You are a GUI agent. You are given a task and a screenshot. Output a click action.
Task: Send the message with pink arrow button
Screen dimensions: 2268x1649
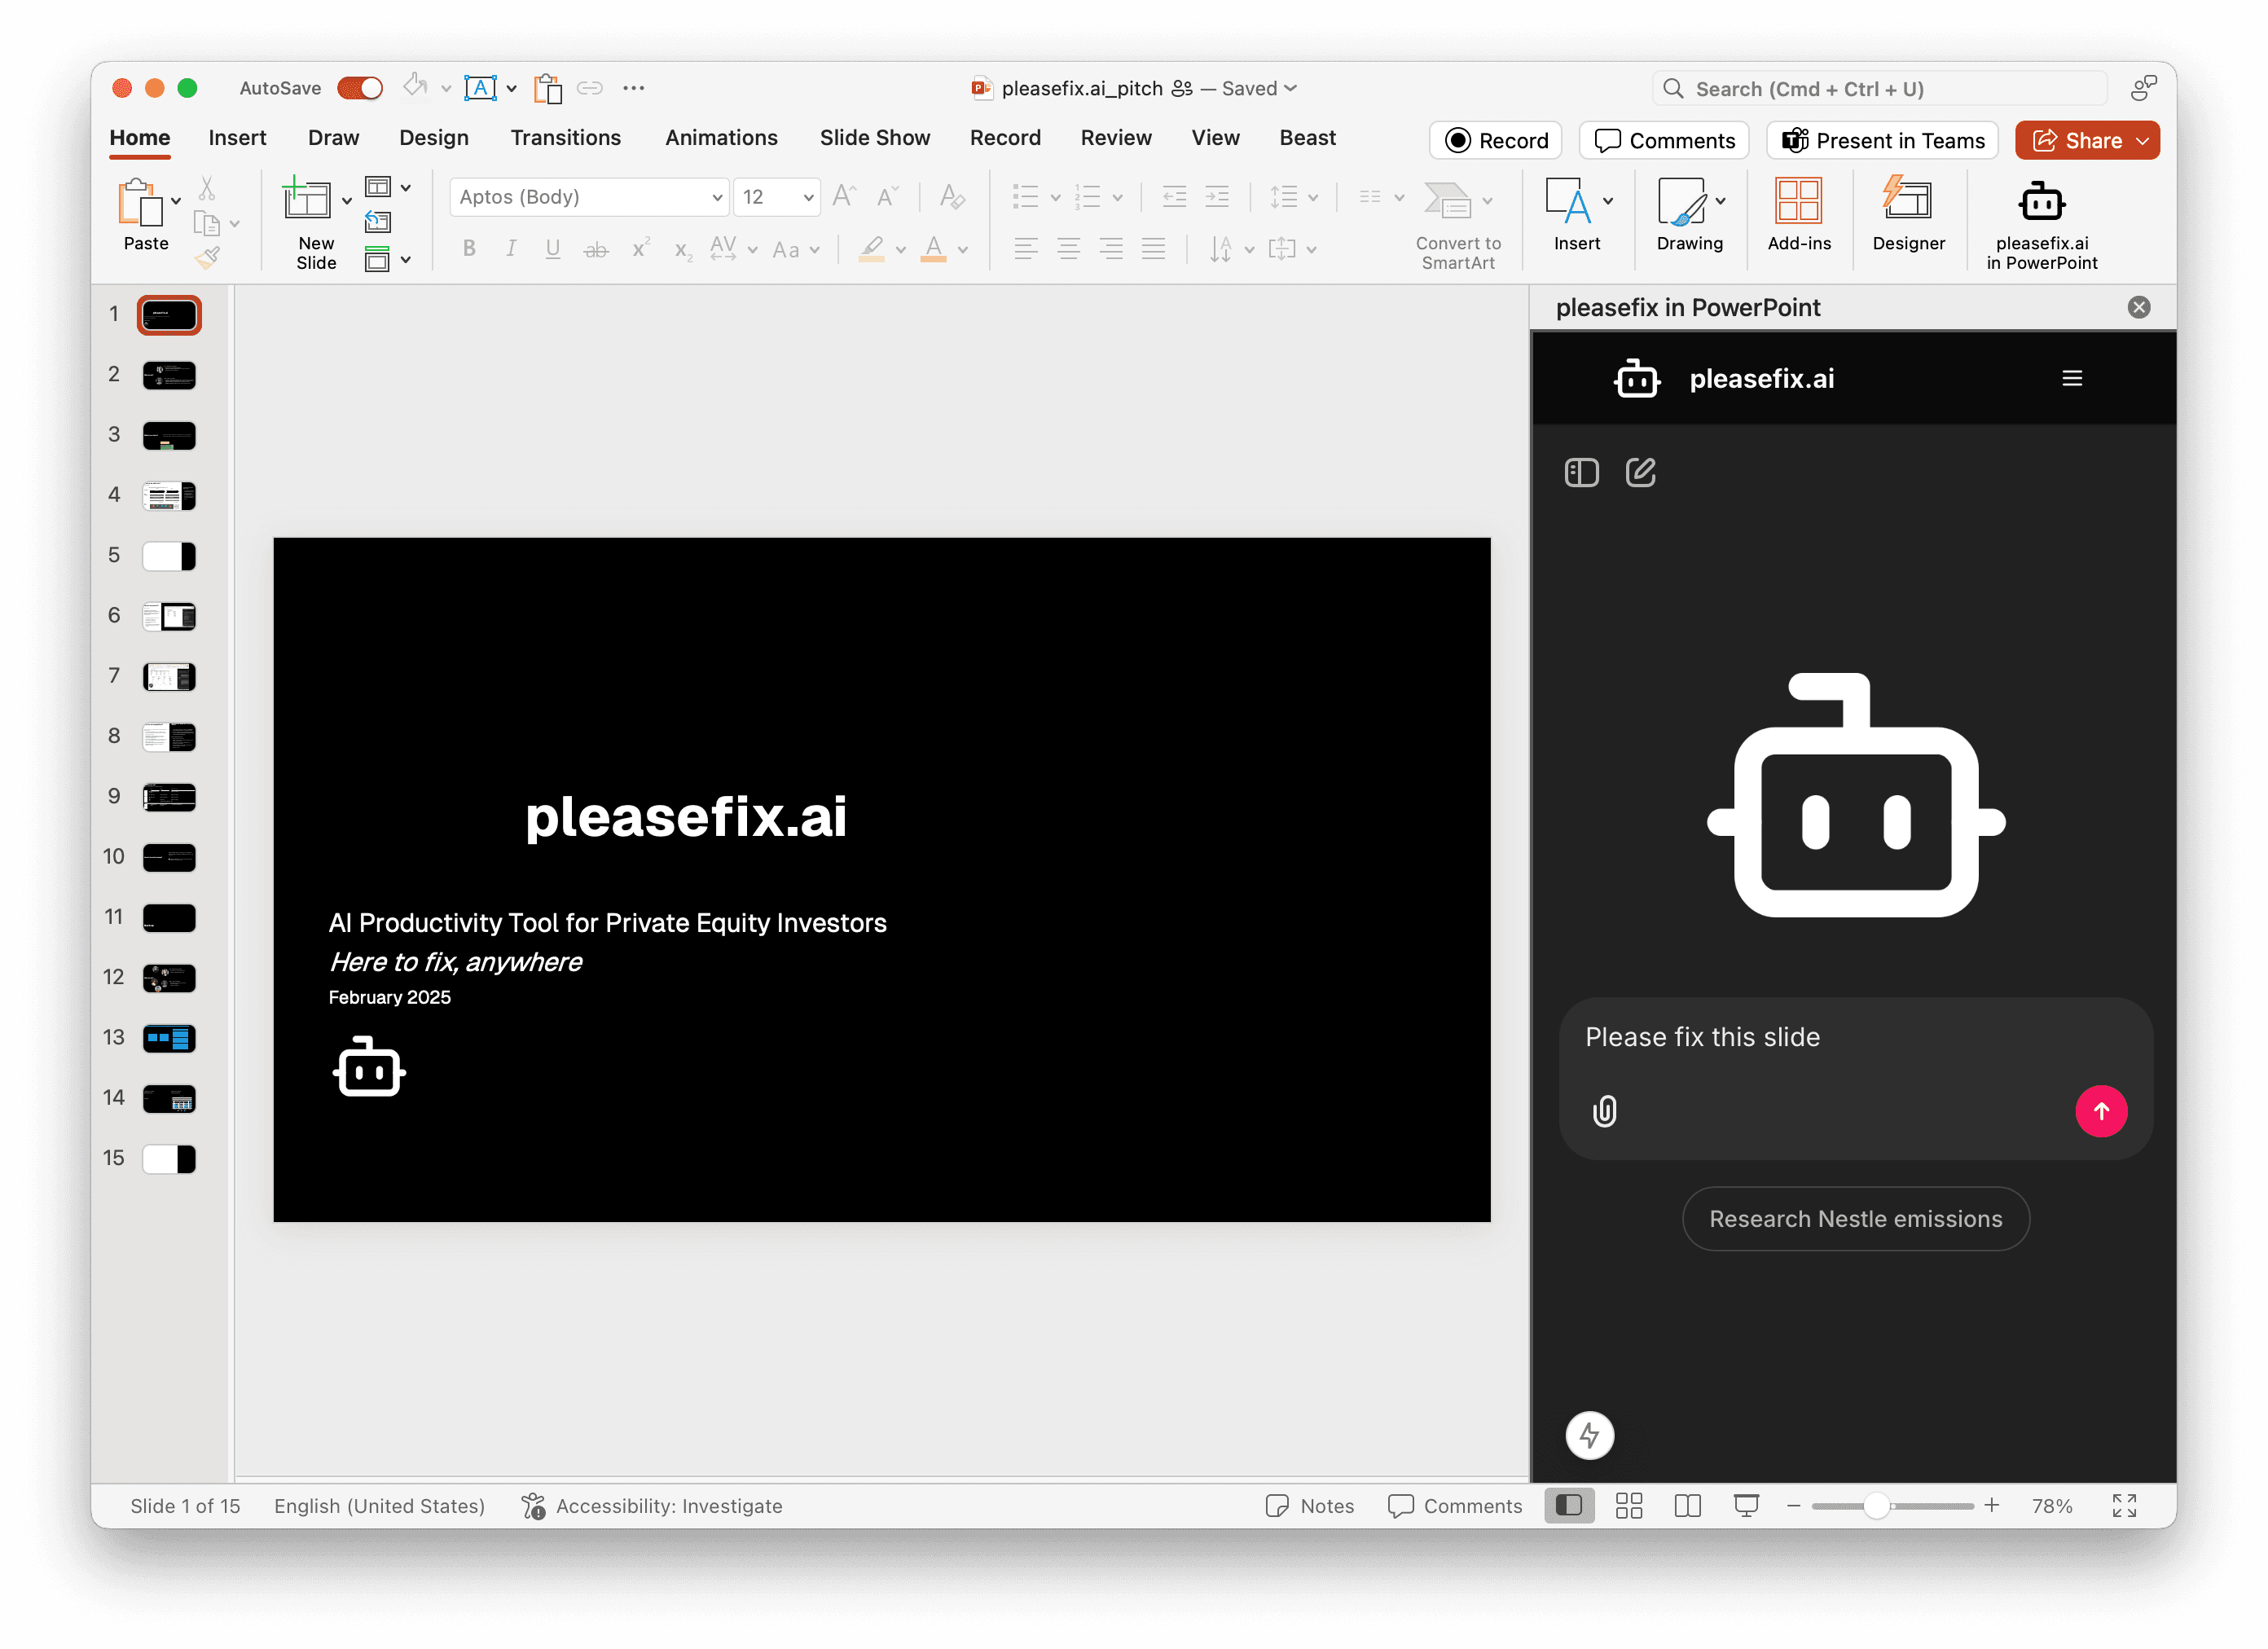(2101, 1111)
